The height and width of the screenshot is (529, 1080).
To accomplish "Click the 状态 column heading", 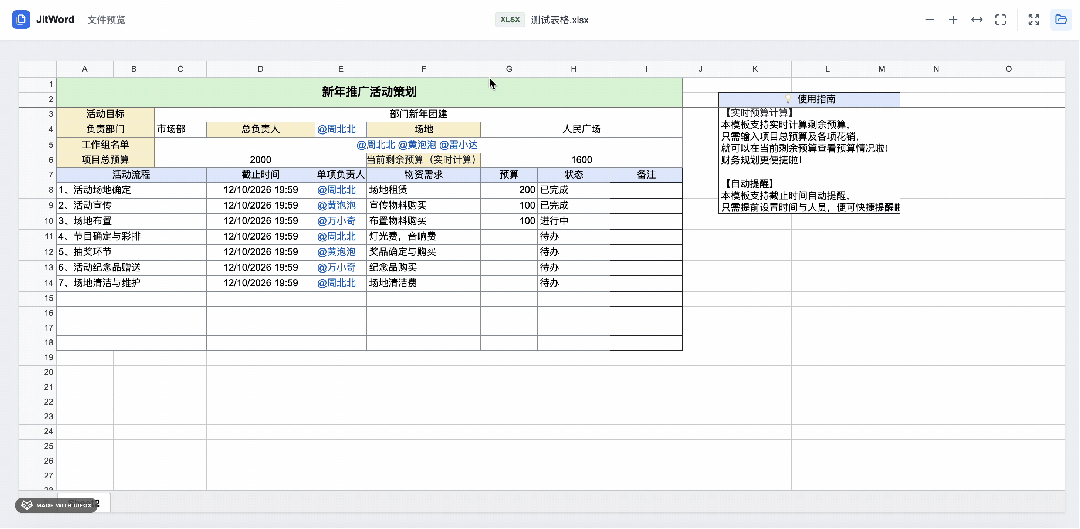I will tap(574, 175).
